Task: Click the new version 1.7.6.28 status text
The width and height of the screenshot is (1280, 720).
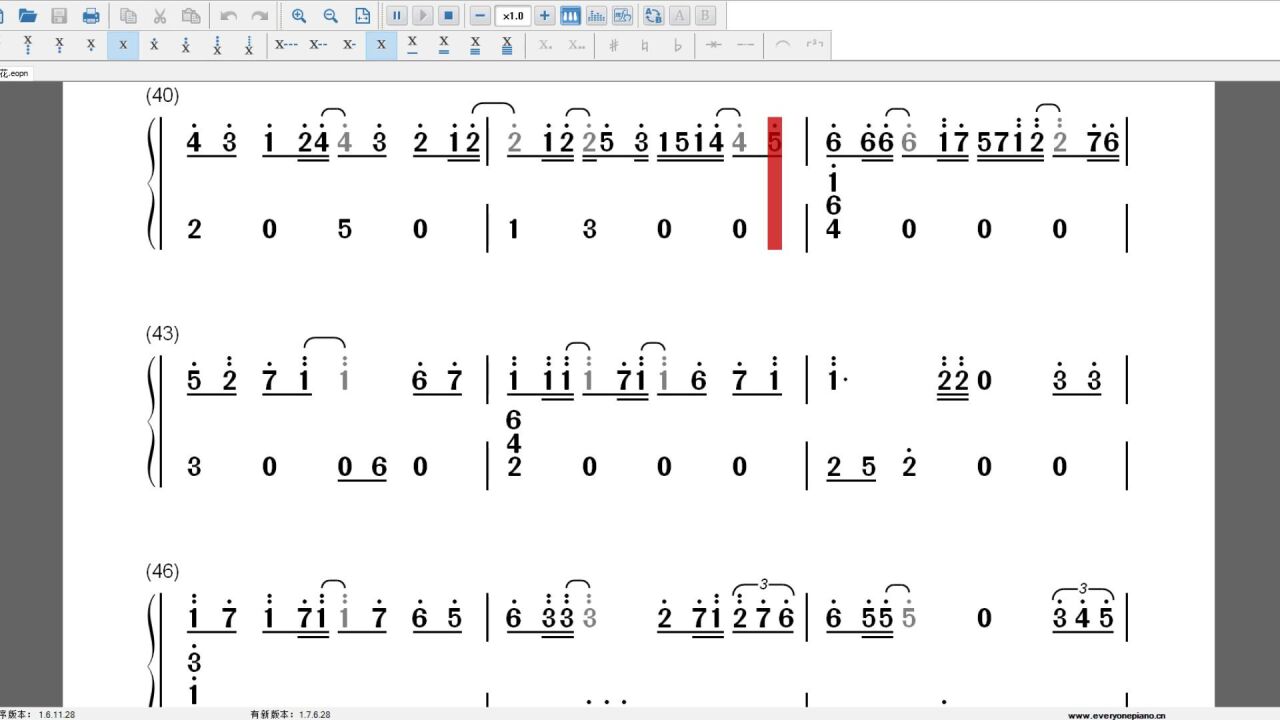Action: pyautogui.click(x=290, y=714)
